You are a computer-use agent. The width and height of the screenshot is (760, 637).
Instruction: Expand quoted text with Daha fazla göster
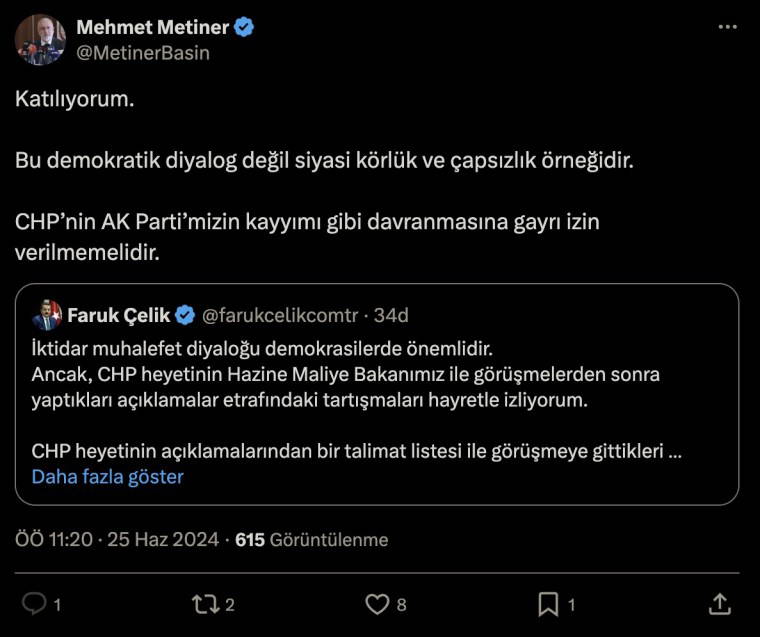pos(108,477)
